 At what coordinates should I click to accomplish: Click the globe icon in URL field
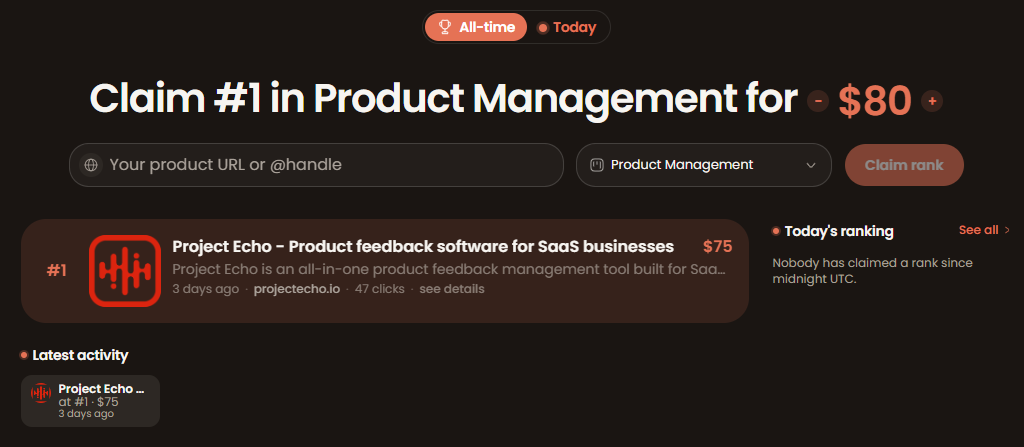click(x=91, y=165)
